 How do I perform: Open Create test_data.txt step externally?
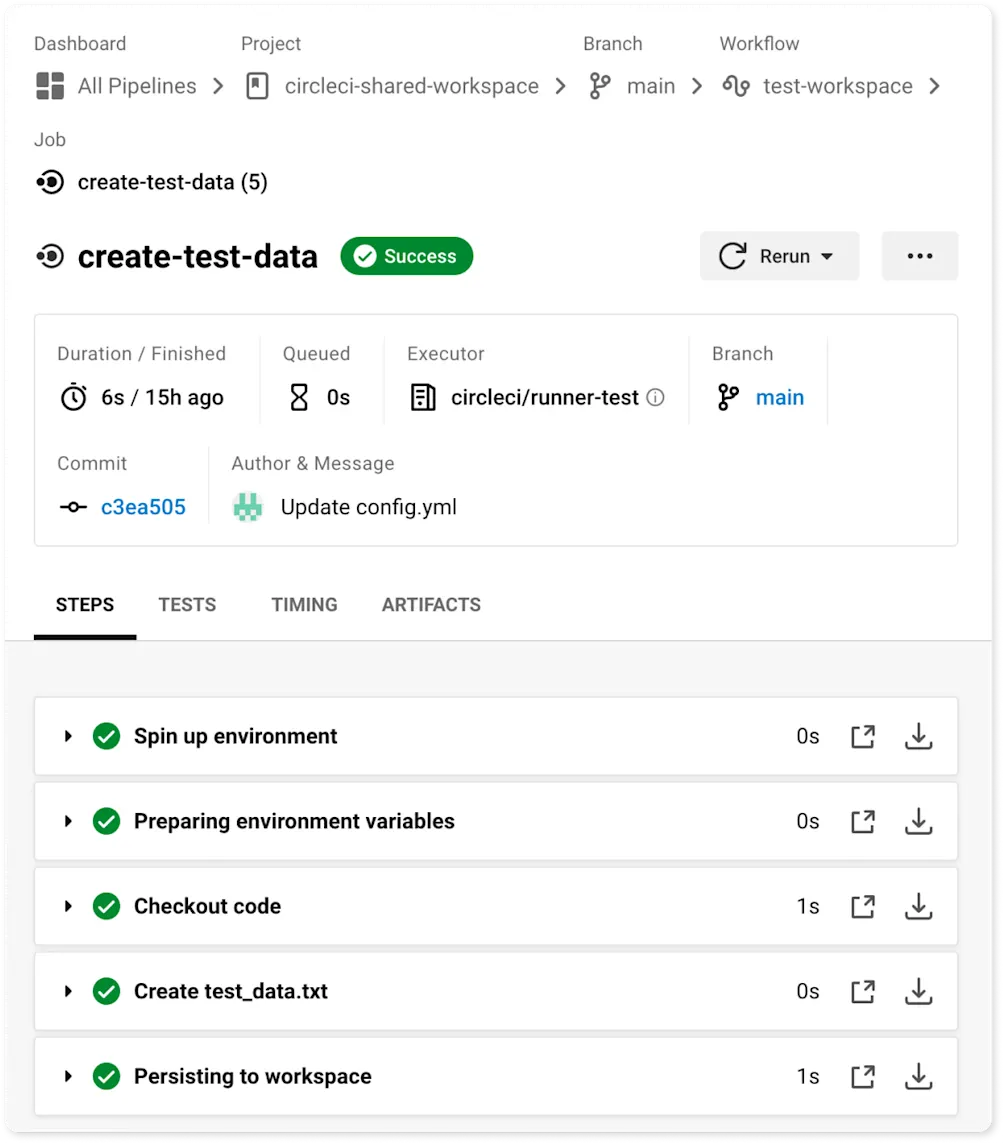[x=862, y=991]
